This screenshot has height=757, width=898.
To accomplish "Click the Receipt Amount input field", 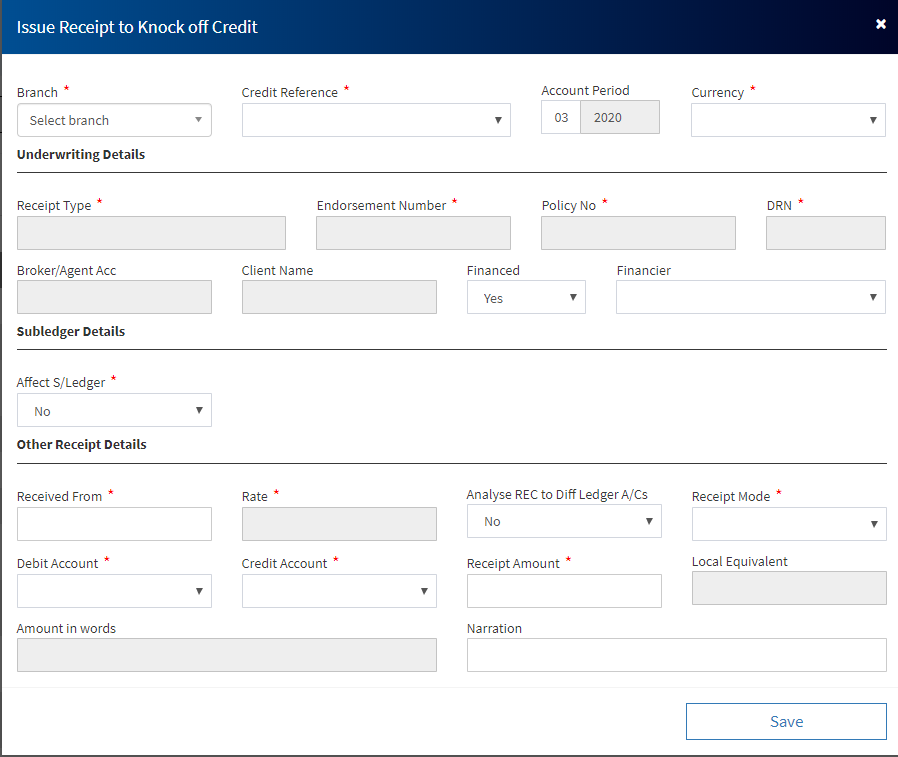I will click(564, 591).
